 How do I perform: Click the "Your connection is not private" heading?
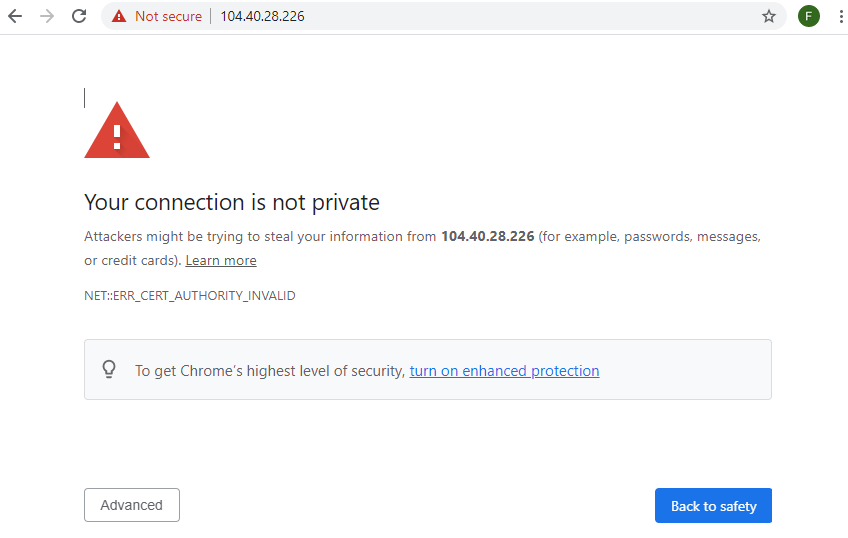(232, 203)
